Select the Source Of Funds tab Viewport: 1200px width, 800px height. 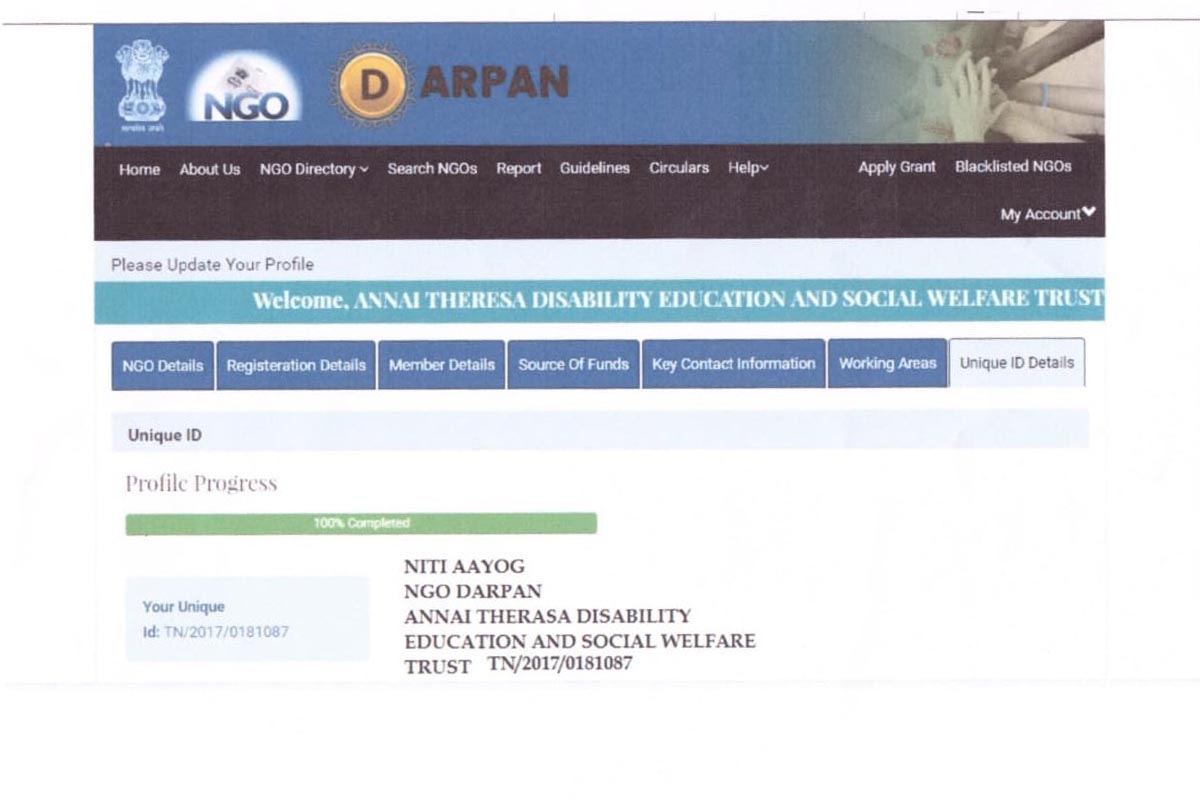point(573,364)
